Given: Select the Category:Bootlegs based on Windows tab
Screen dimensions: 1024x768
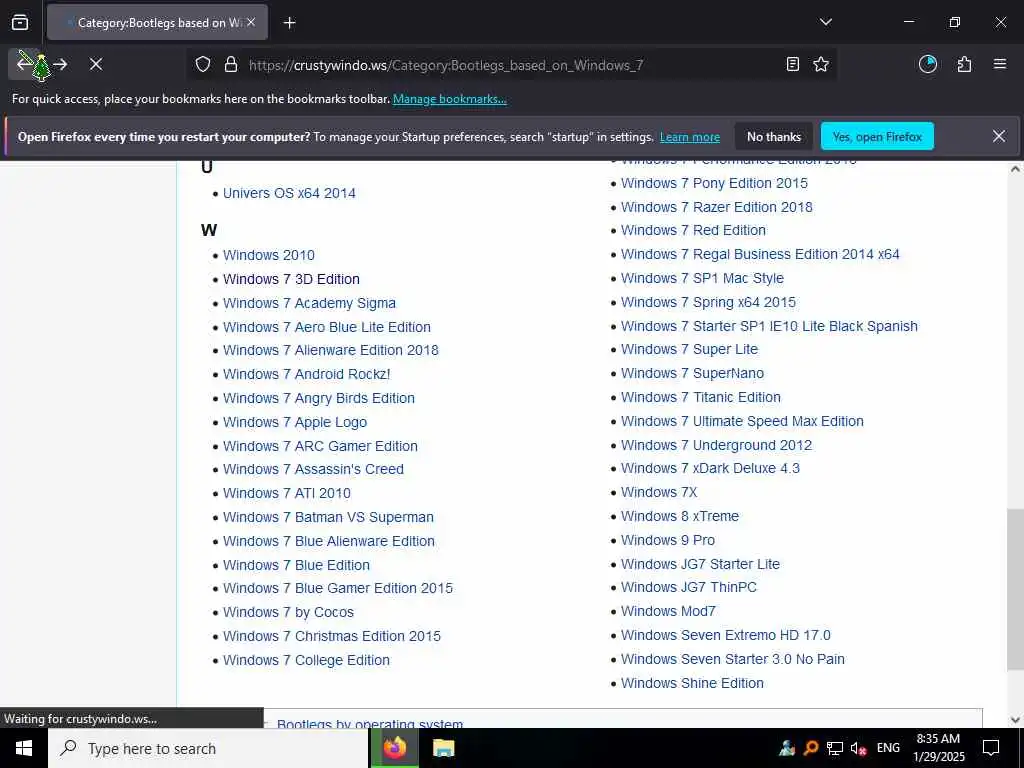Looking at the screenshot, I should point(157,23).
